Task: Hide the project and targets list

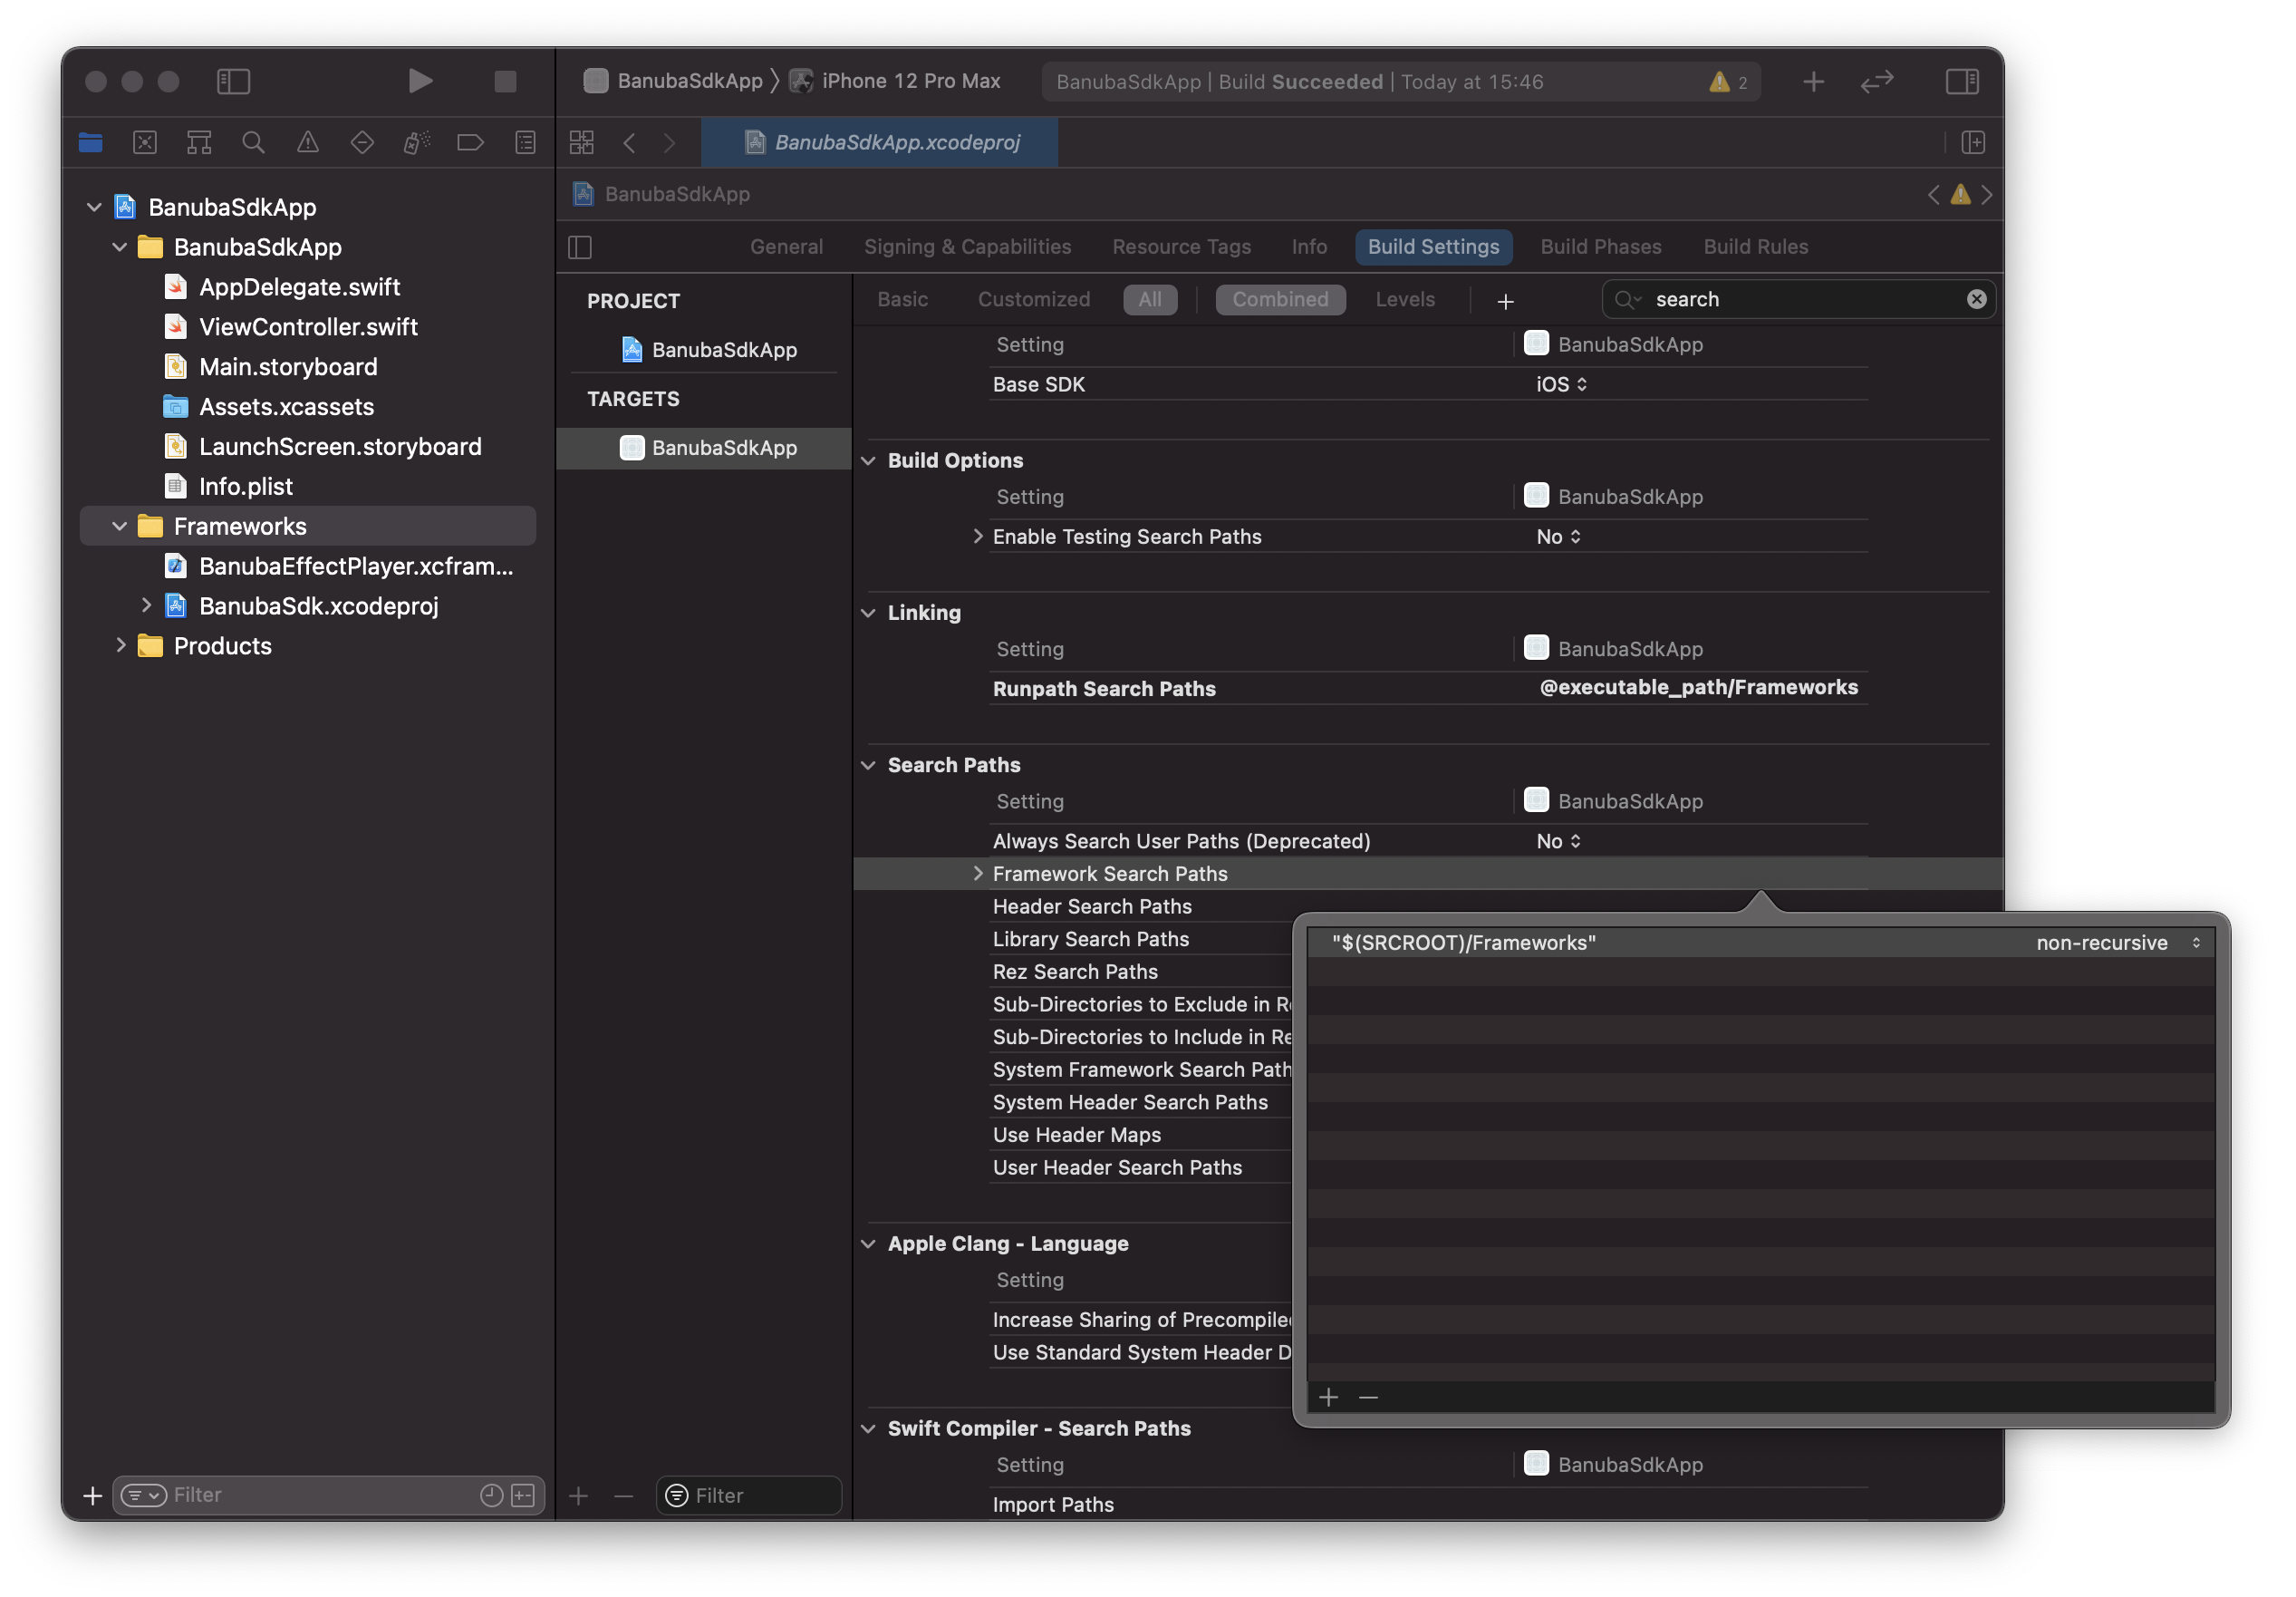Action: coord(580,246)
